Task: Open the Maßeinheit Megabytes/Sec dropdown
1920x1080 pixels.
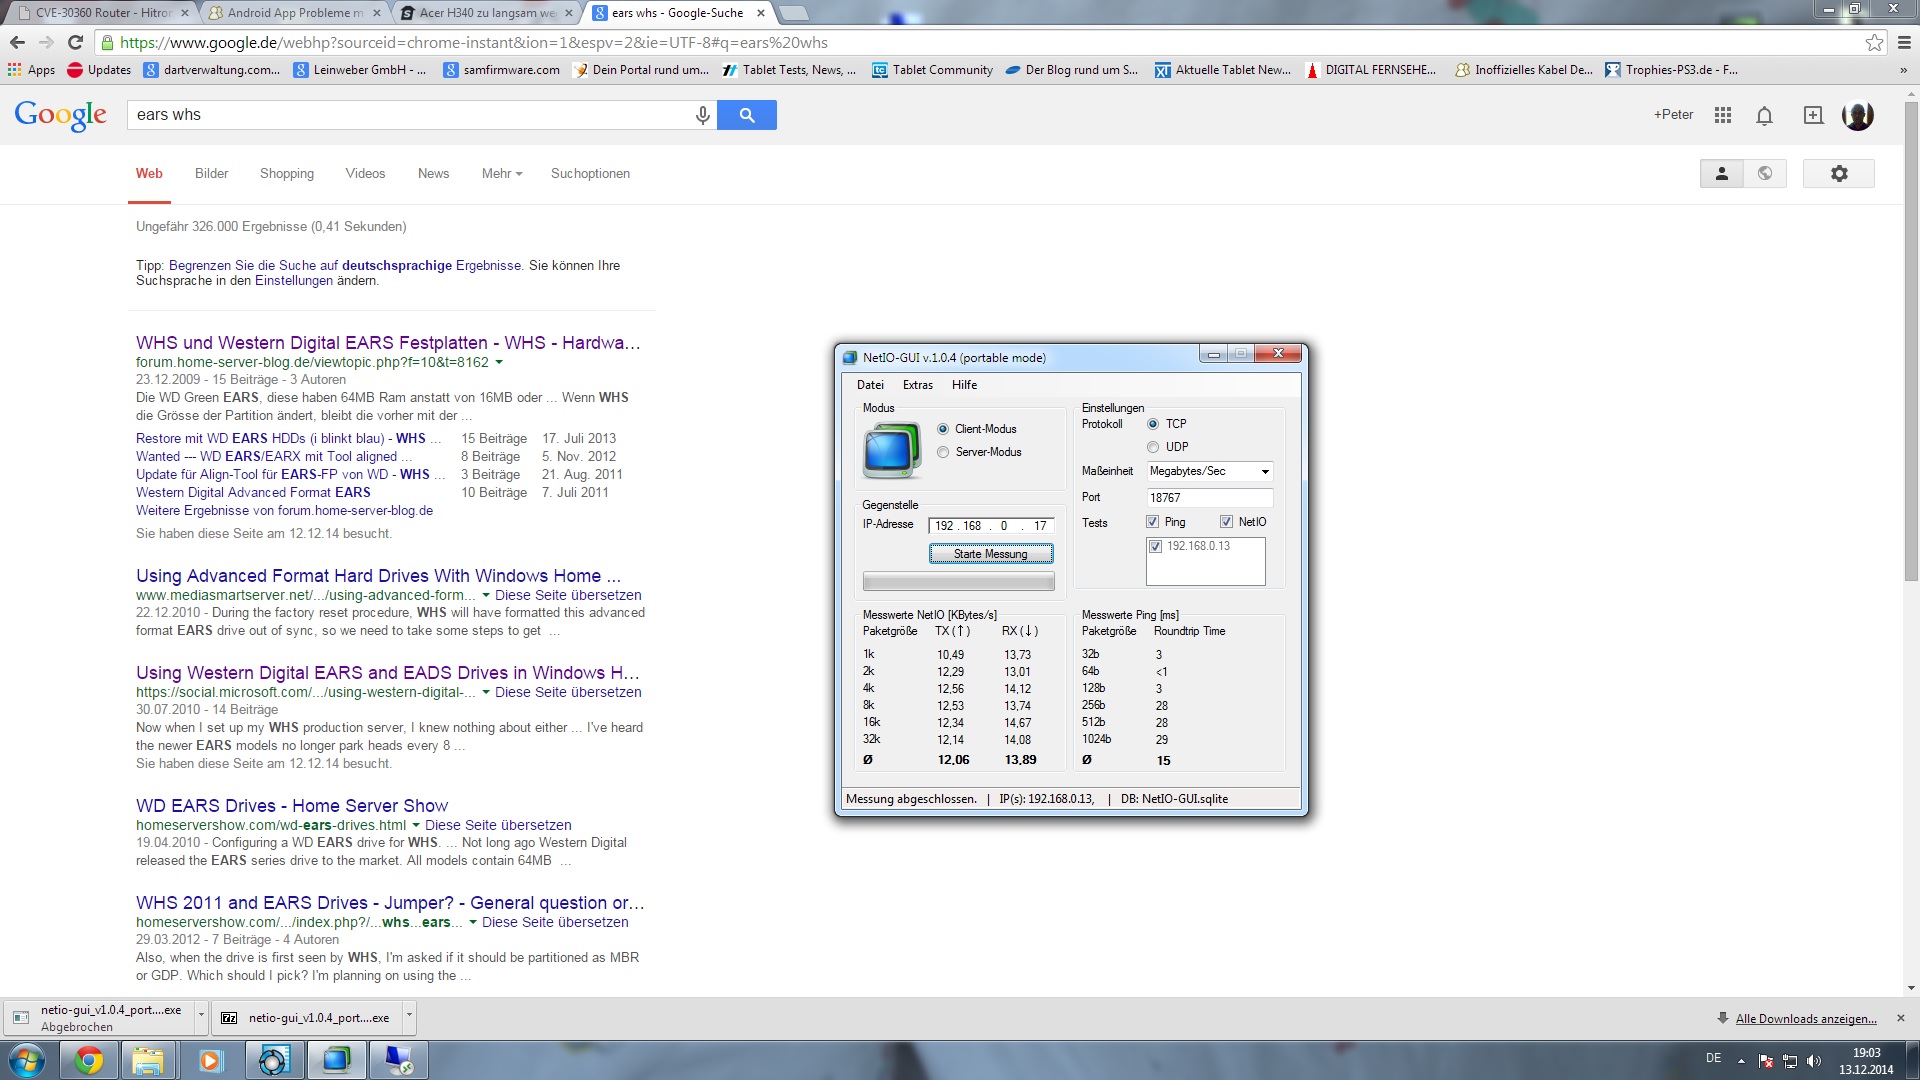Action: click(x=1209, y=471)
